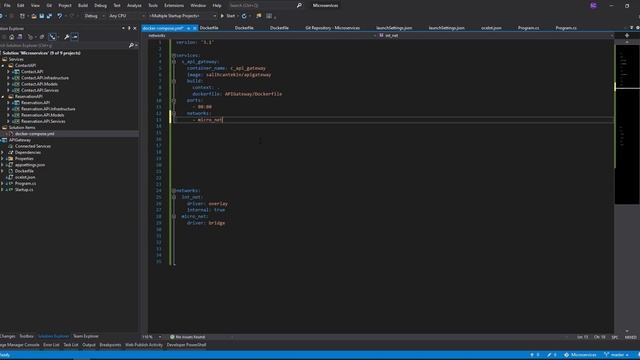Image resolution: width=640 pixels, height=360 pixels.
Task: Select docker-compose.yml in Solution Explorer
Action: tap(35, 134)
